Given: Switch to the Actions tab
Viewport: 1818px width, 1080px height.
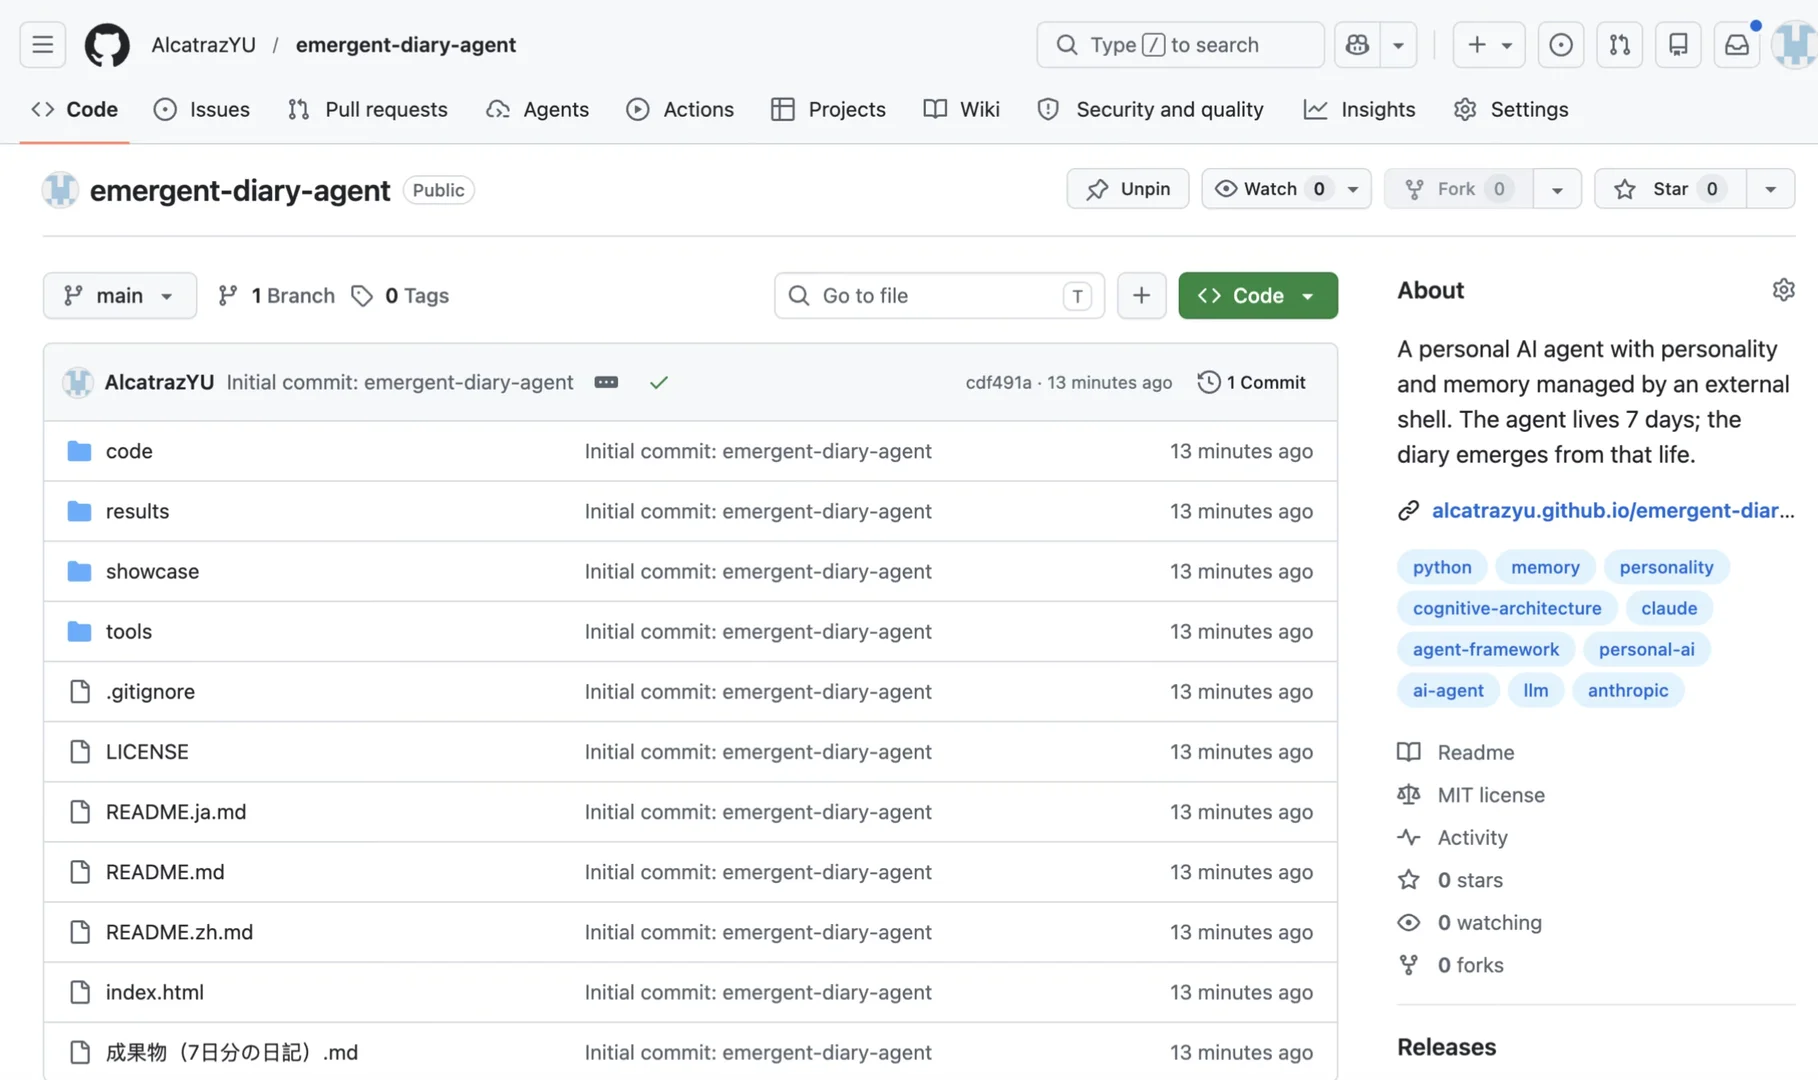Looking at the screenshot, I should (680, 109).
